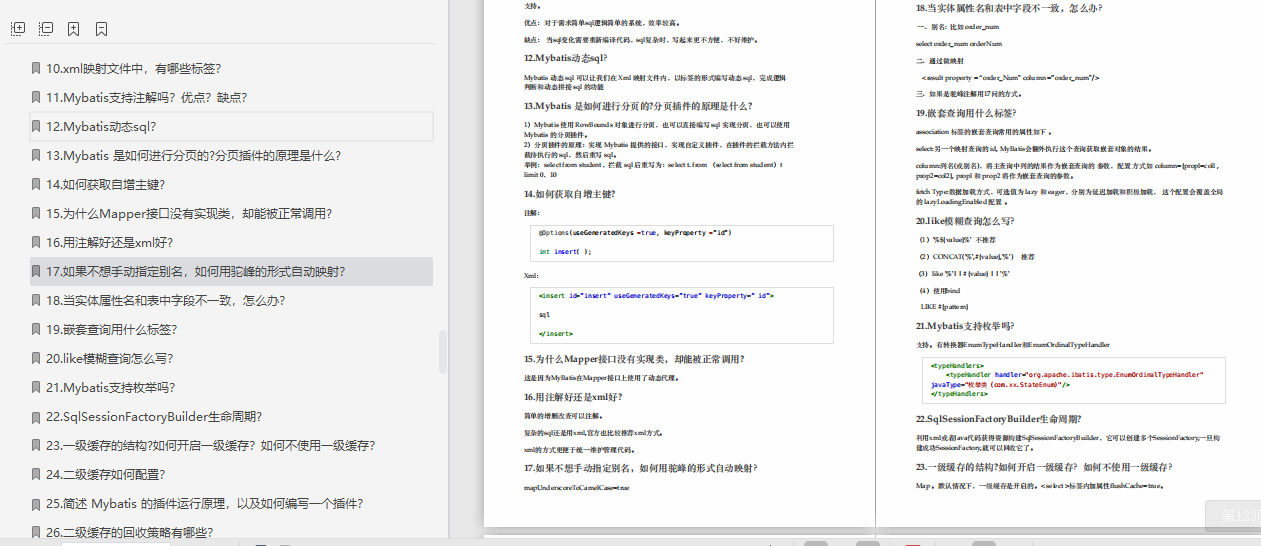
Task: Click the line 'select order_num orderNum'
Action: tap(958, 44)
